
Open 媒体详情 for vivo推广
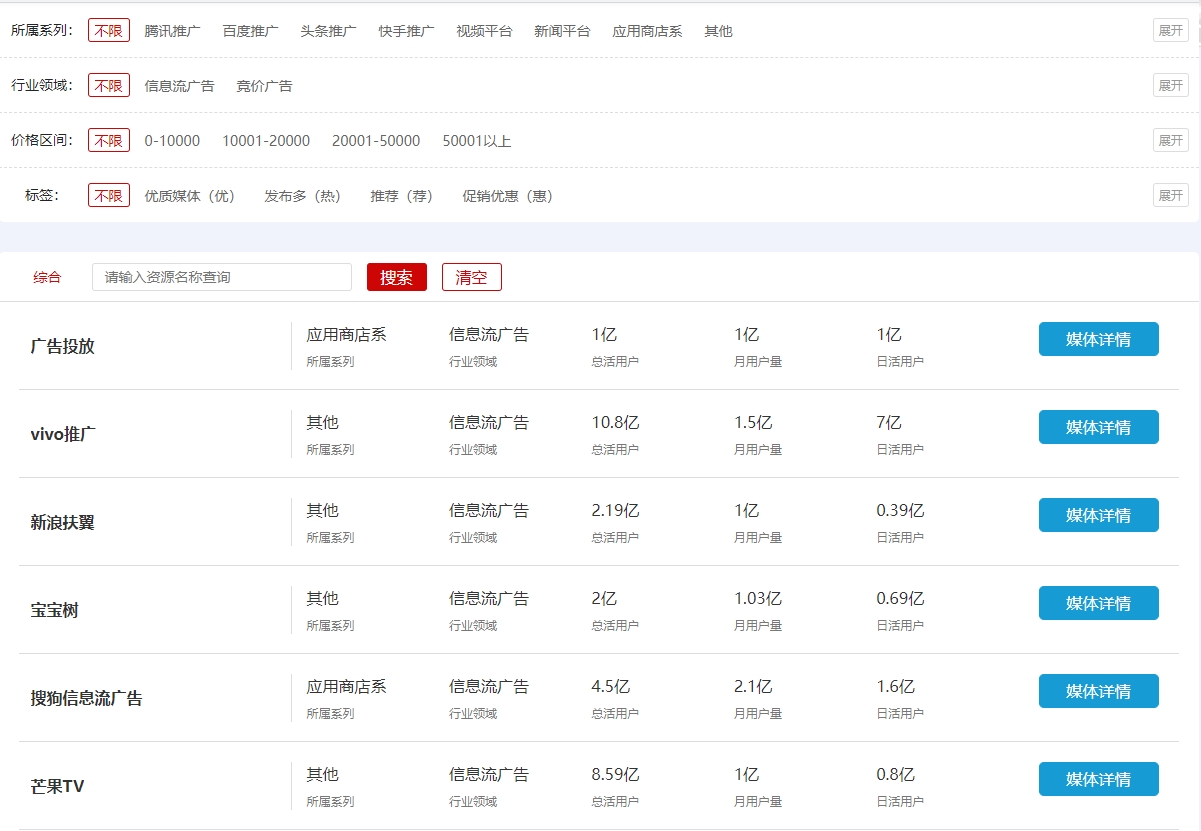pos(1098,427)
